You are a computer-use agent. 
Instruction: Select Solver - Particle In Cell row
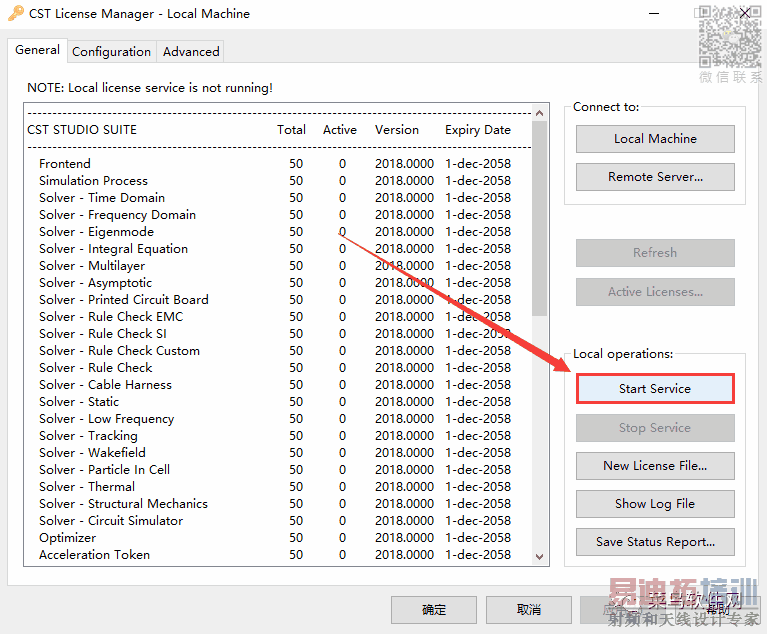click(275, 470)
